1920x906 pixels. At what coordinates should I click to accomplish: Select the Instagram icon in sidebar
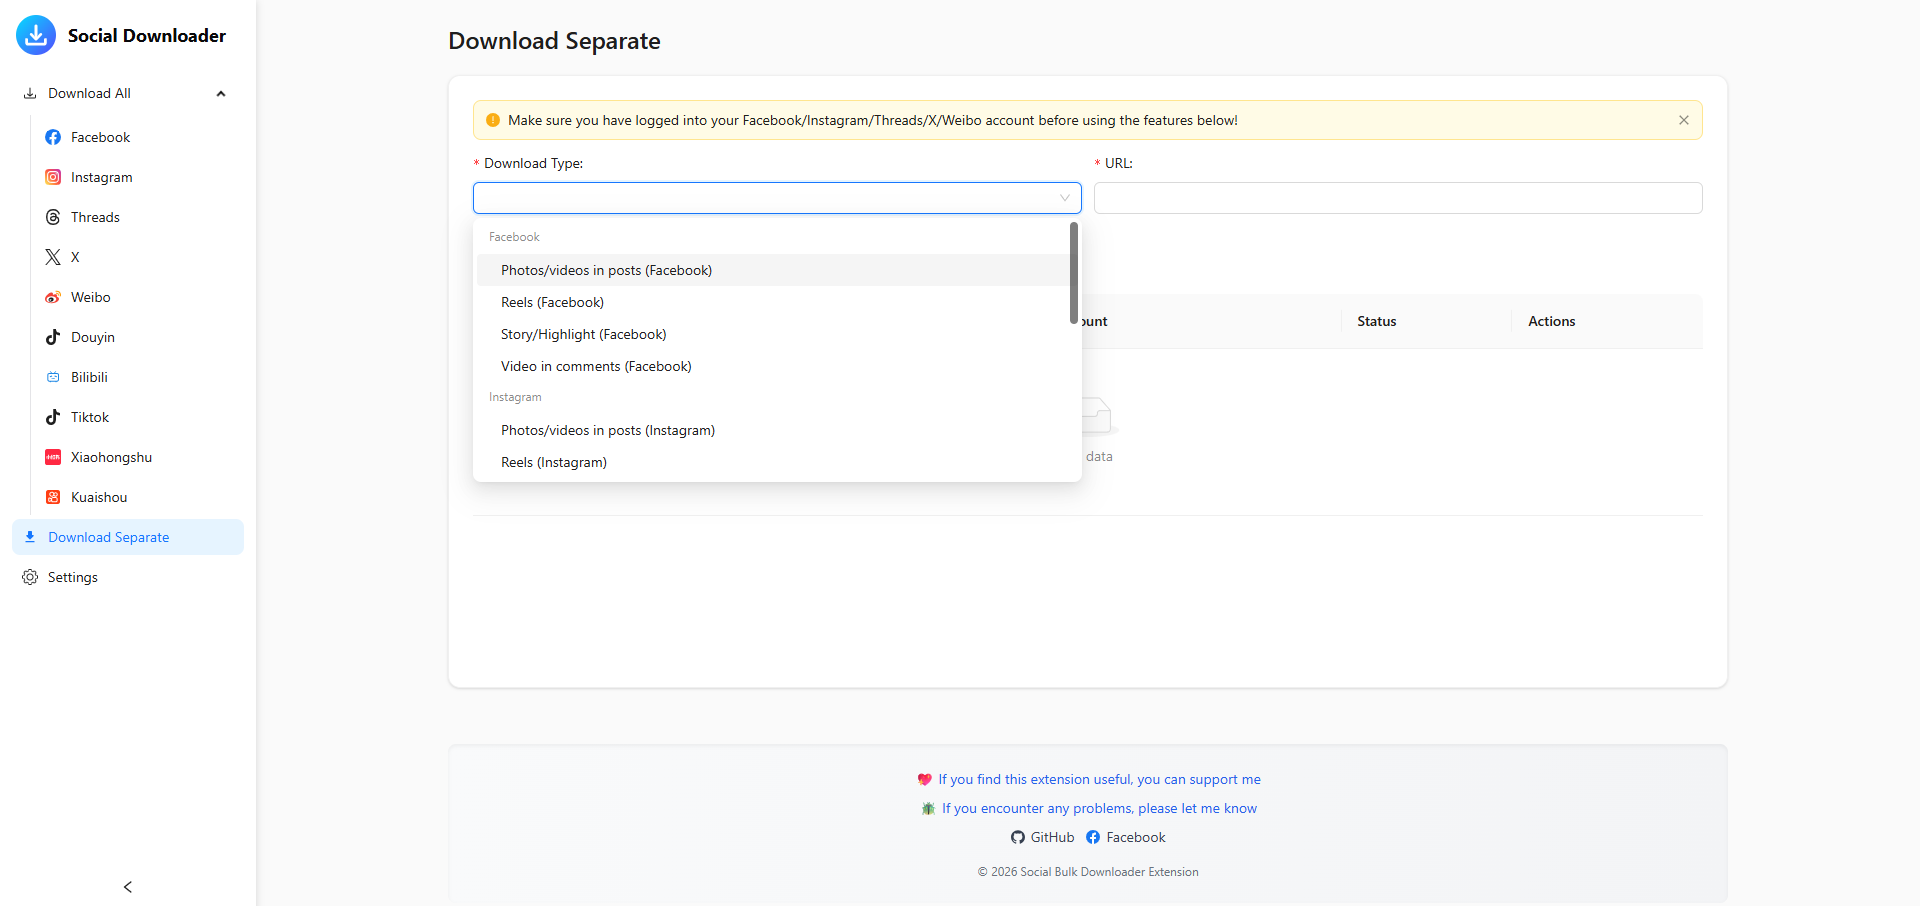(x=53, y=177)
